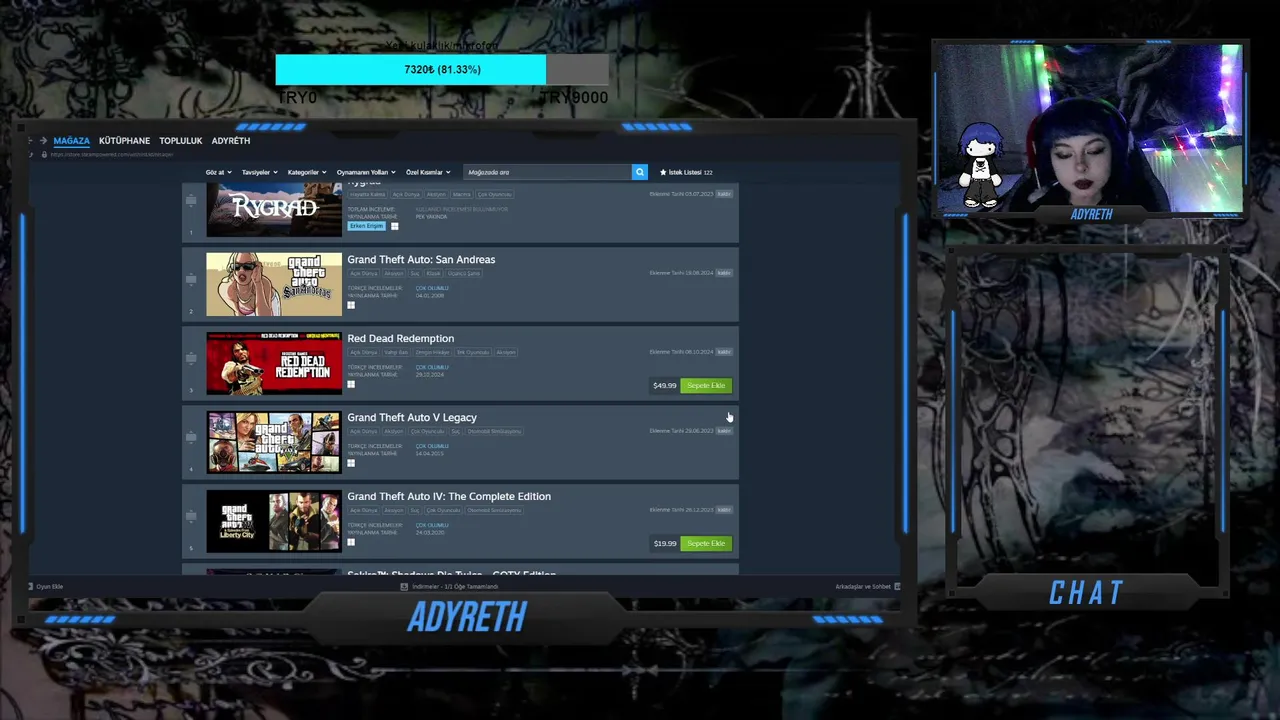Open the Özel Kısımlar dropdown
The height and width of the screenshot is (720, 1280).
tap(428, 172)
